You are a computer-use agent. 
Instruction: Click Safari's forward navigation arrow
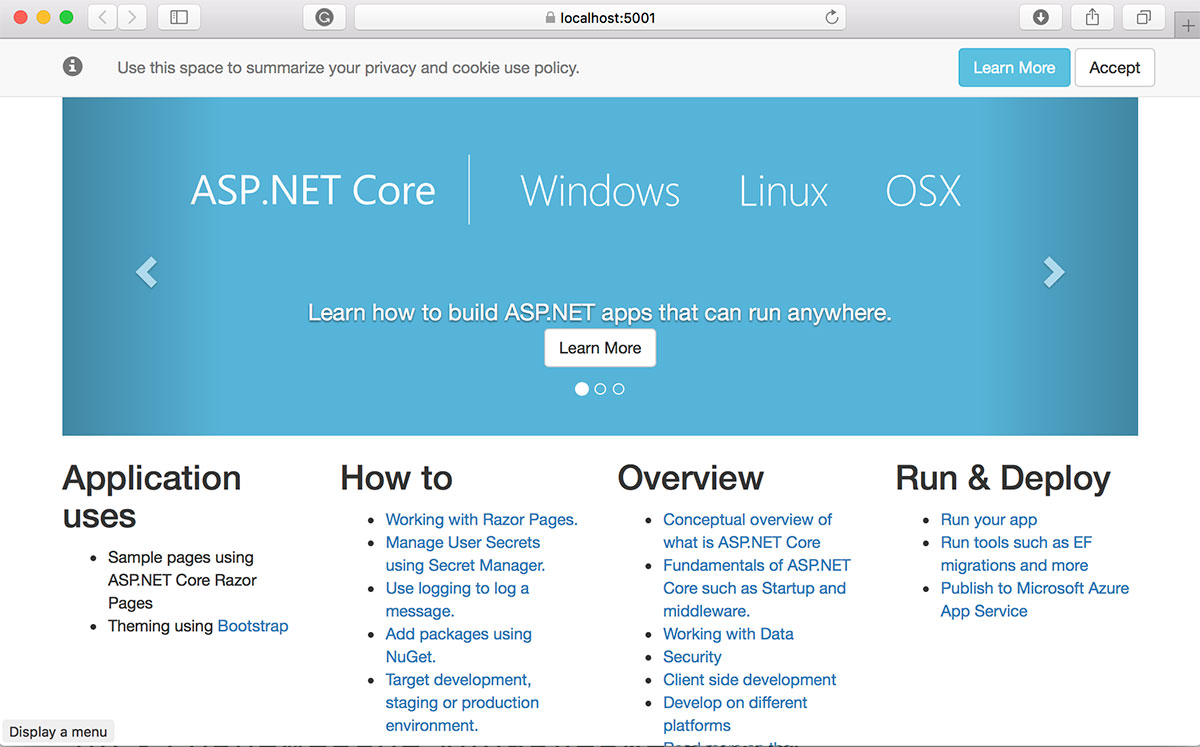(133, 17)
